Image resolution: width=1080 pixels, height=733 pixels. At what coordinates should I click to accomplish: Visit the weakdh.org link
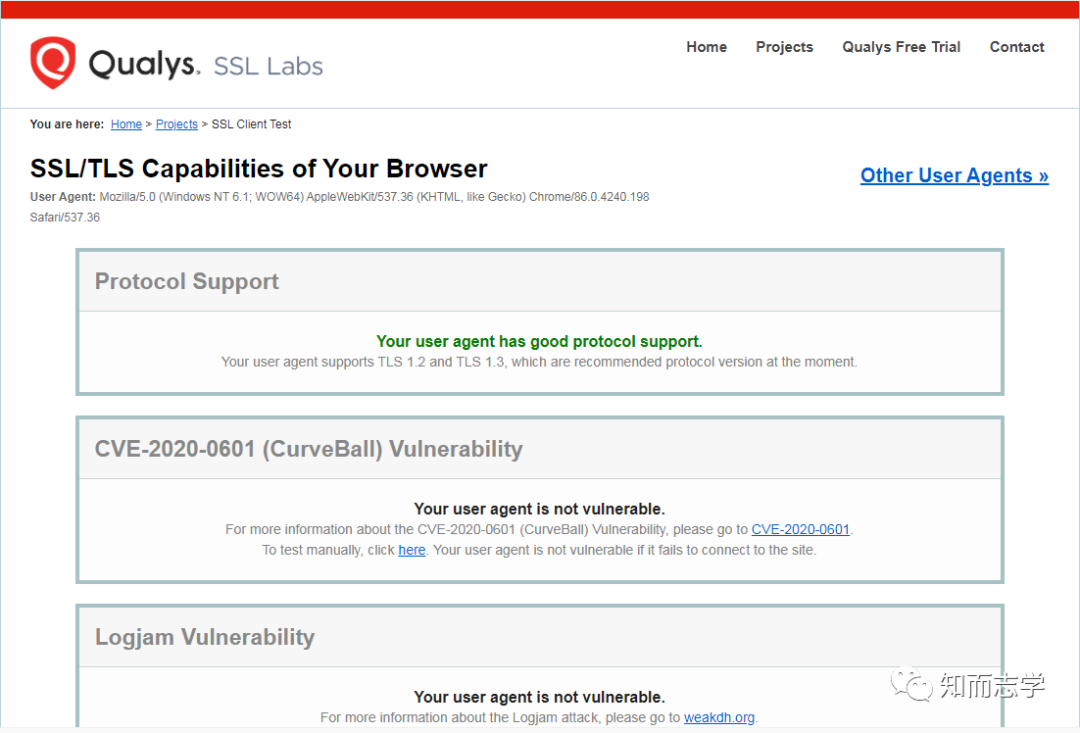pyautogui.click(x=719, y=717)
